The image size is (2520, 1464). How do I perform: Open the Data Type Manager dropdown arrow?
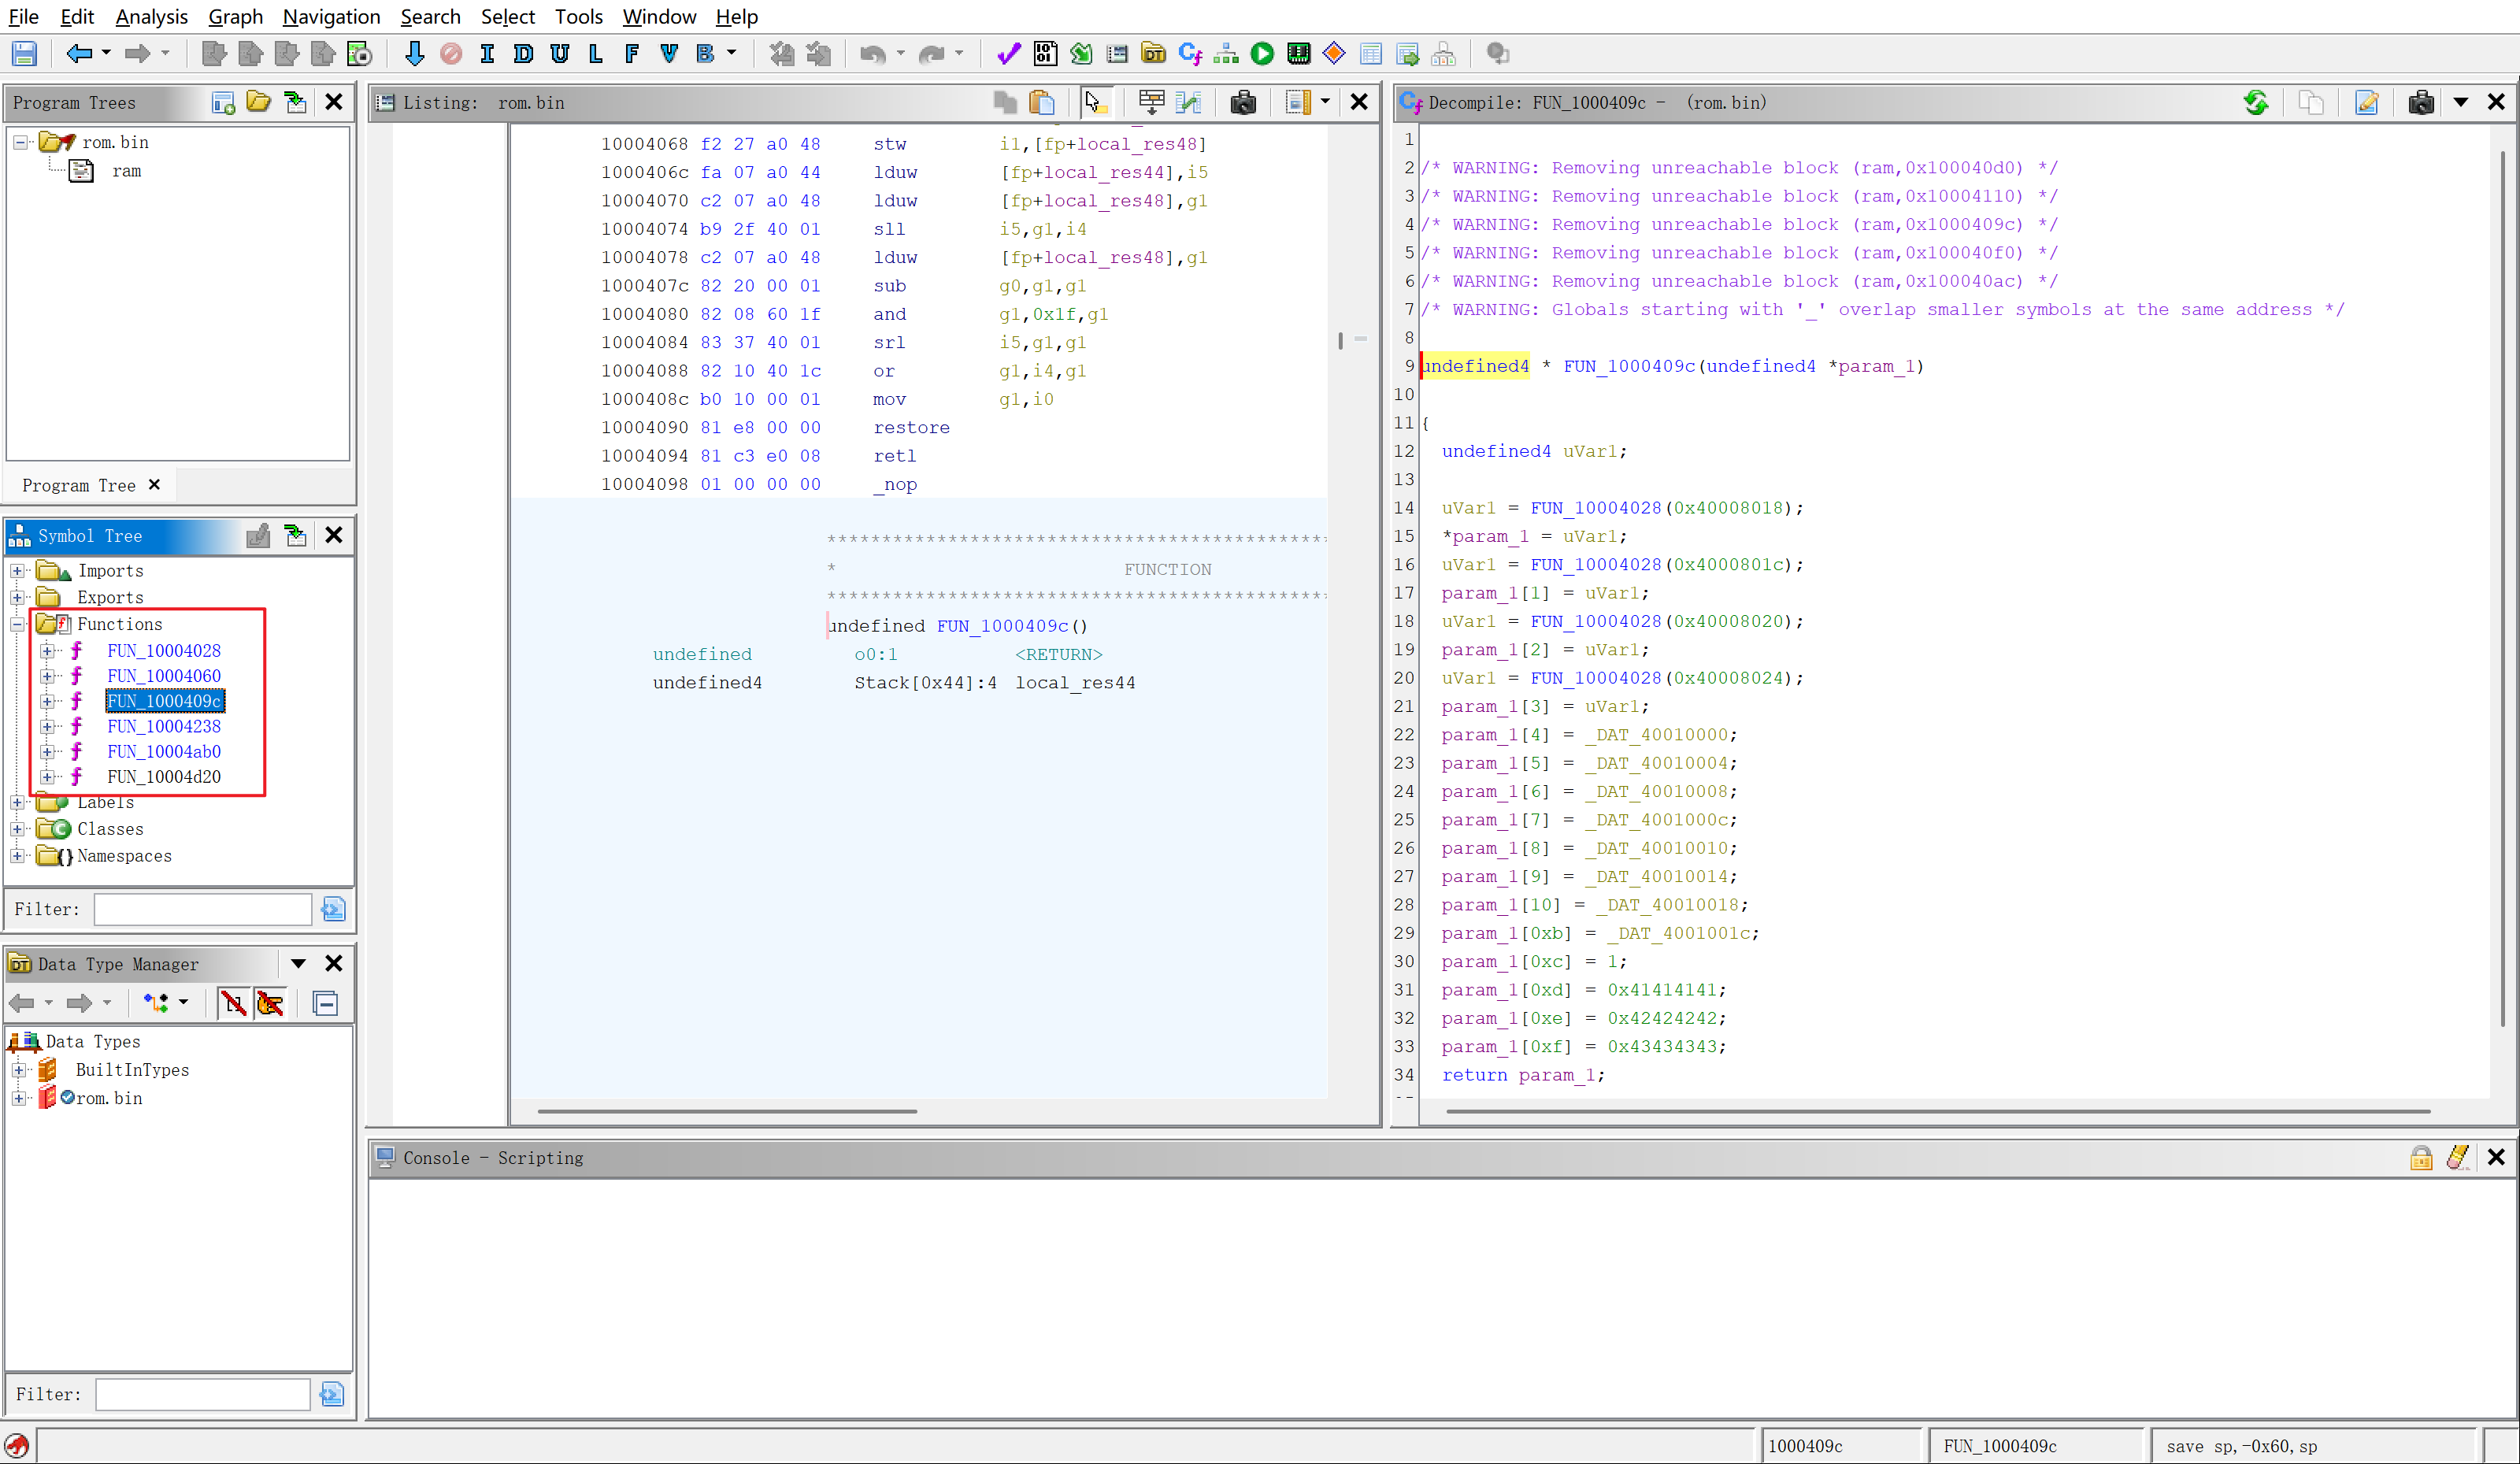click(298, 964)
